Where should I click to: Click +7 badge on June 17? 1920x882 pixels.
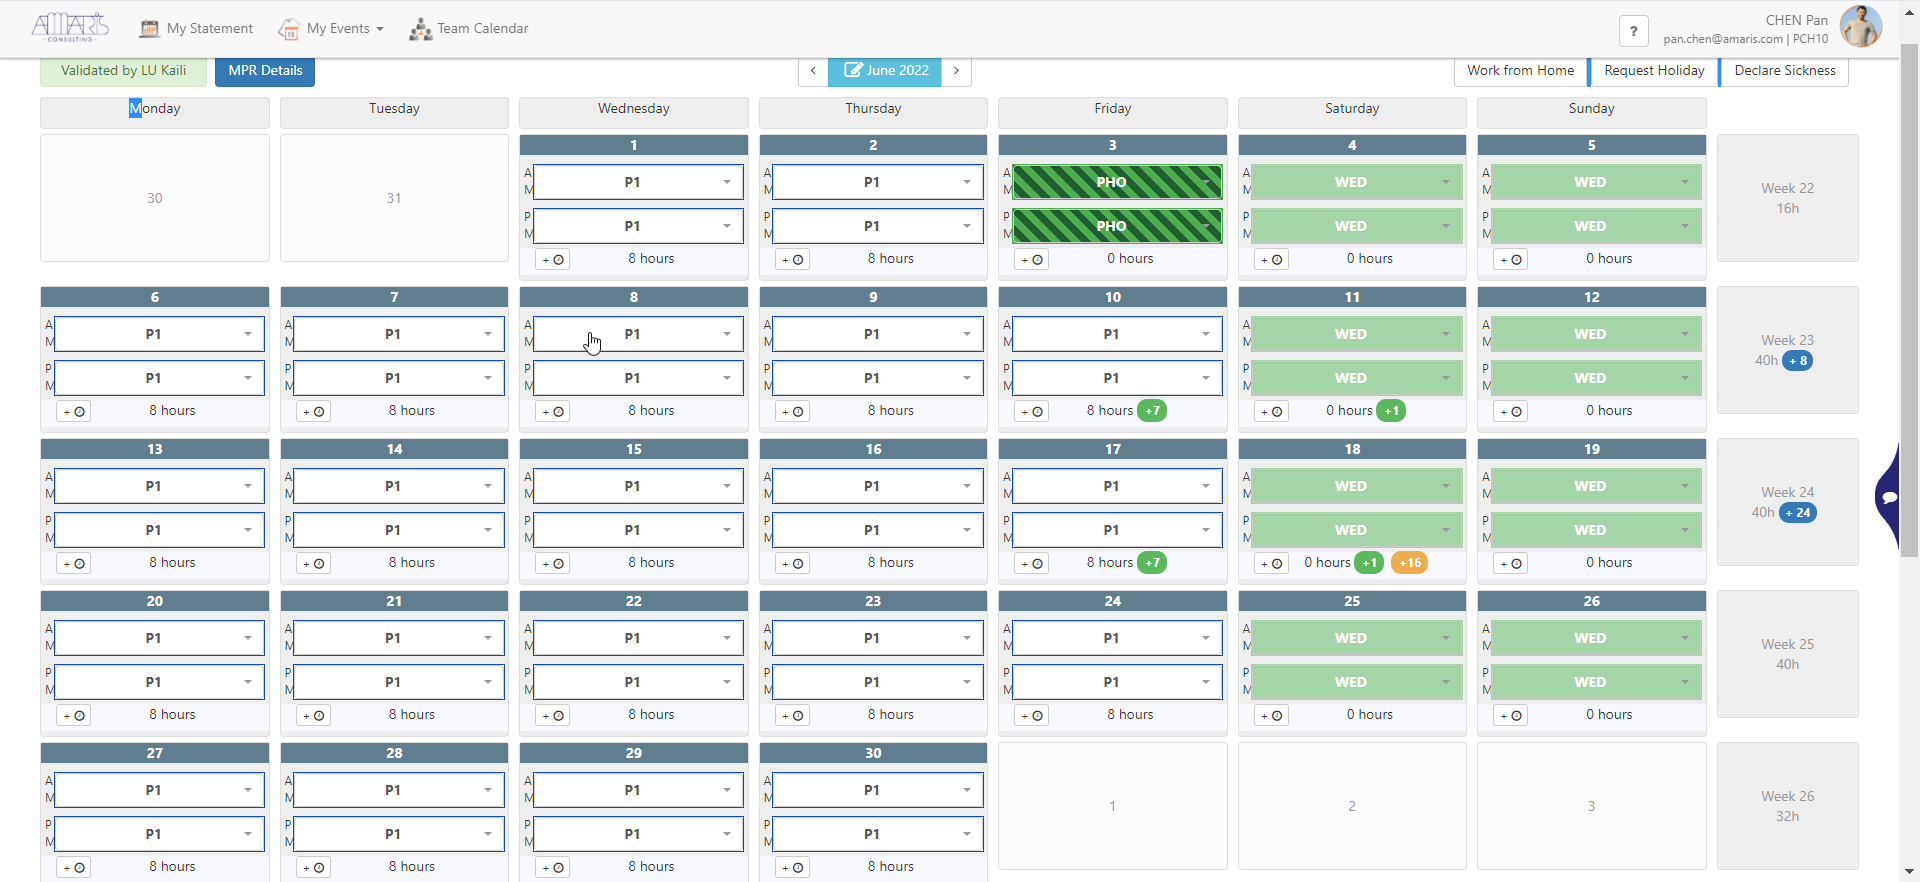pyautogui.click(x=1152, y=563)
